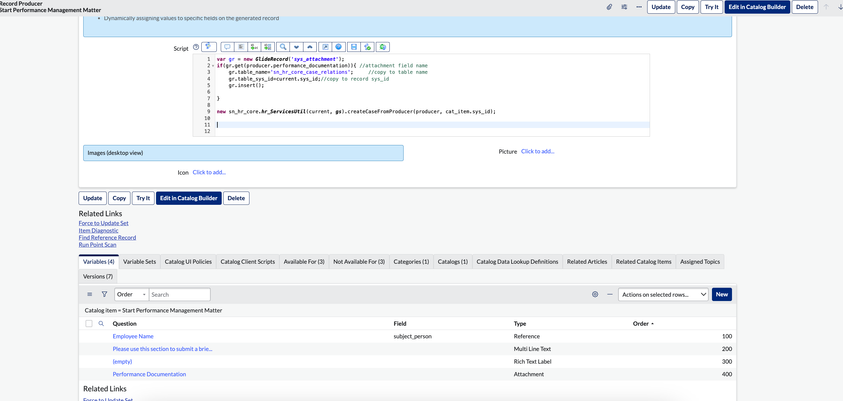Click to add next to Icon
Screen dimensions: 843x401
(x=209, y=173)
